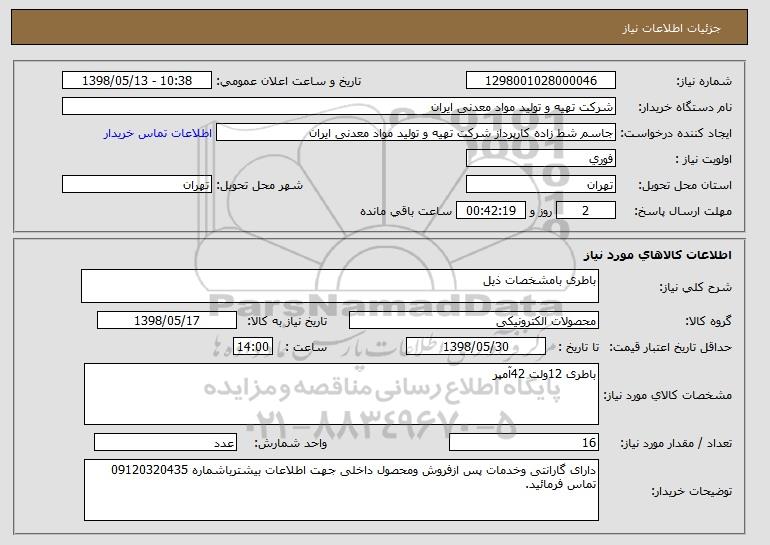
Task: Open the اطلاعات تماس خریدار link
Action: (158, 133)
